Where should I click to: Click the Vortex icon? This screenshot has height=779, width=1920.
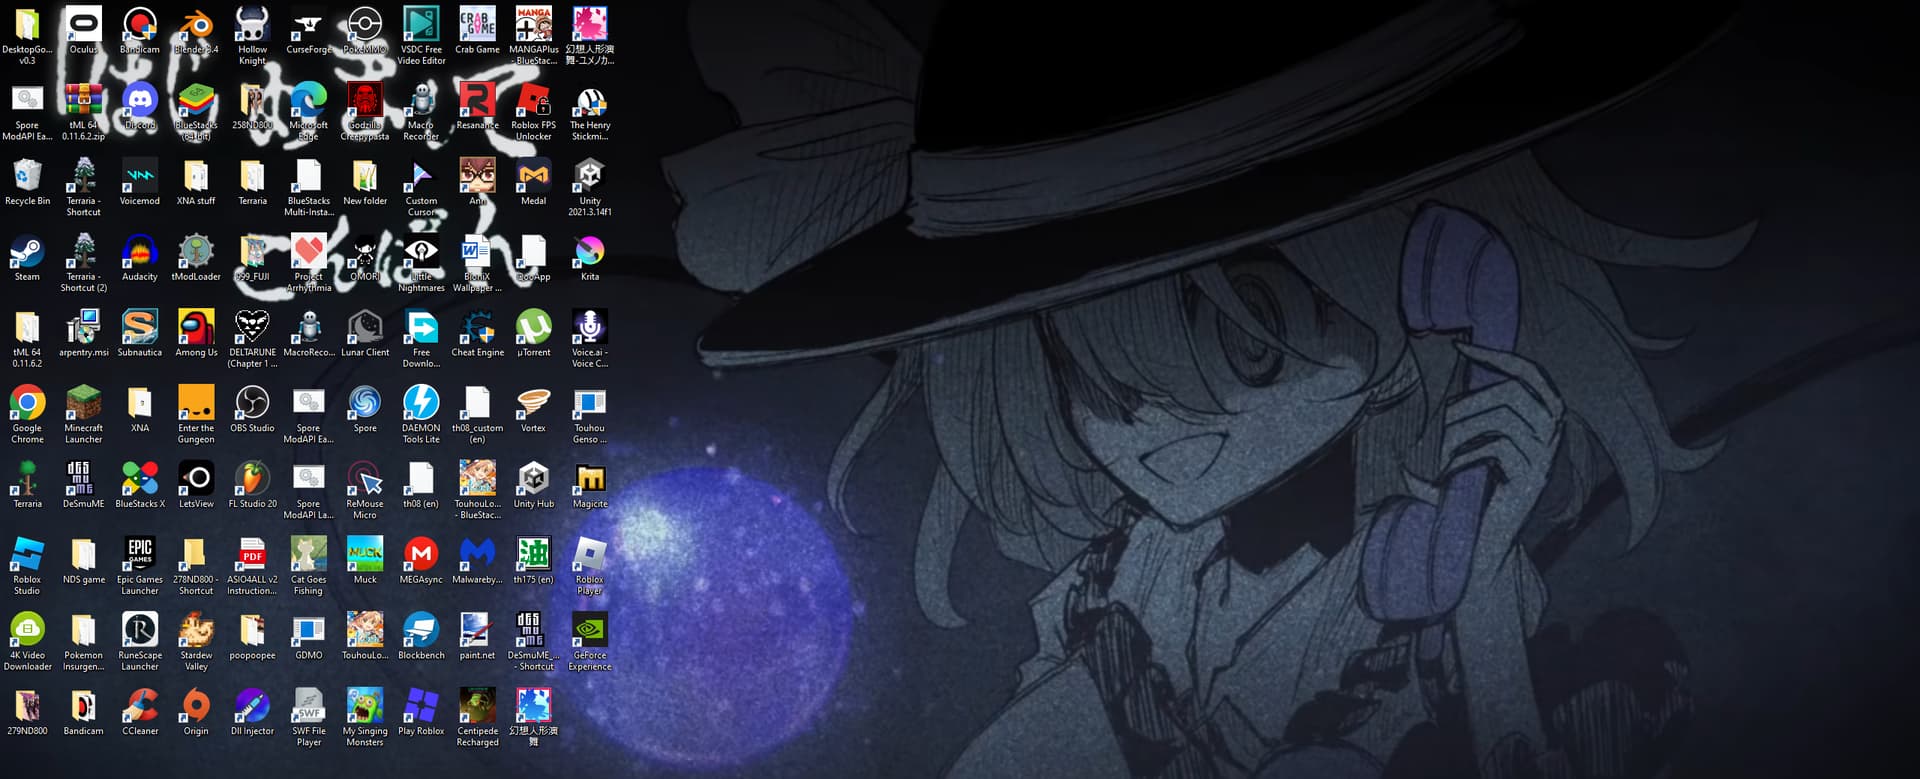pos(533,403)
